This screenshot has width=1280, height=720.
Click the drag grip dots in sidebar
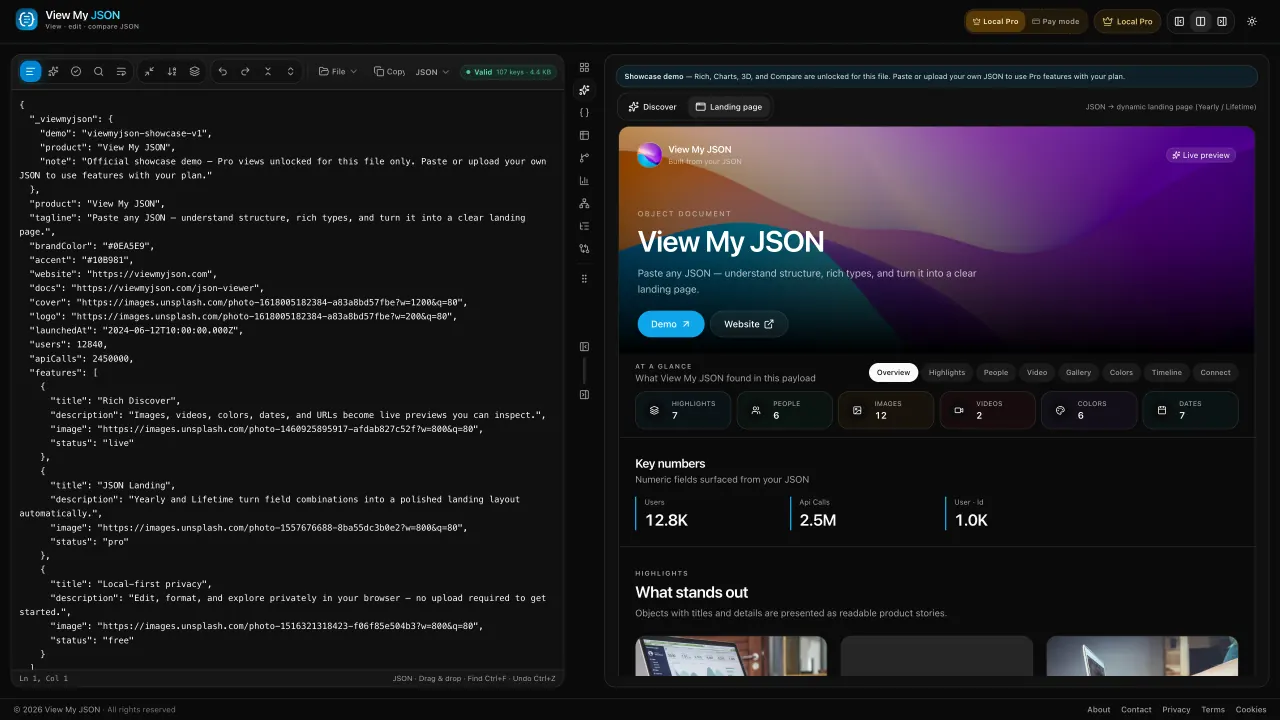[584, 278]
